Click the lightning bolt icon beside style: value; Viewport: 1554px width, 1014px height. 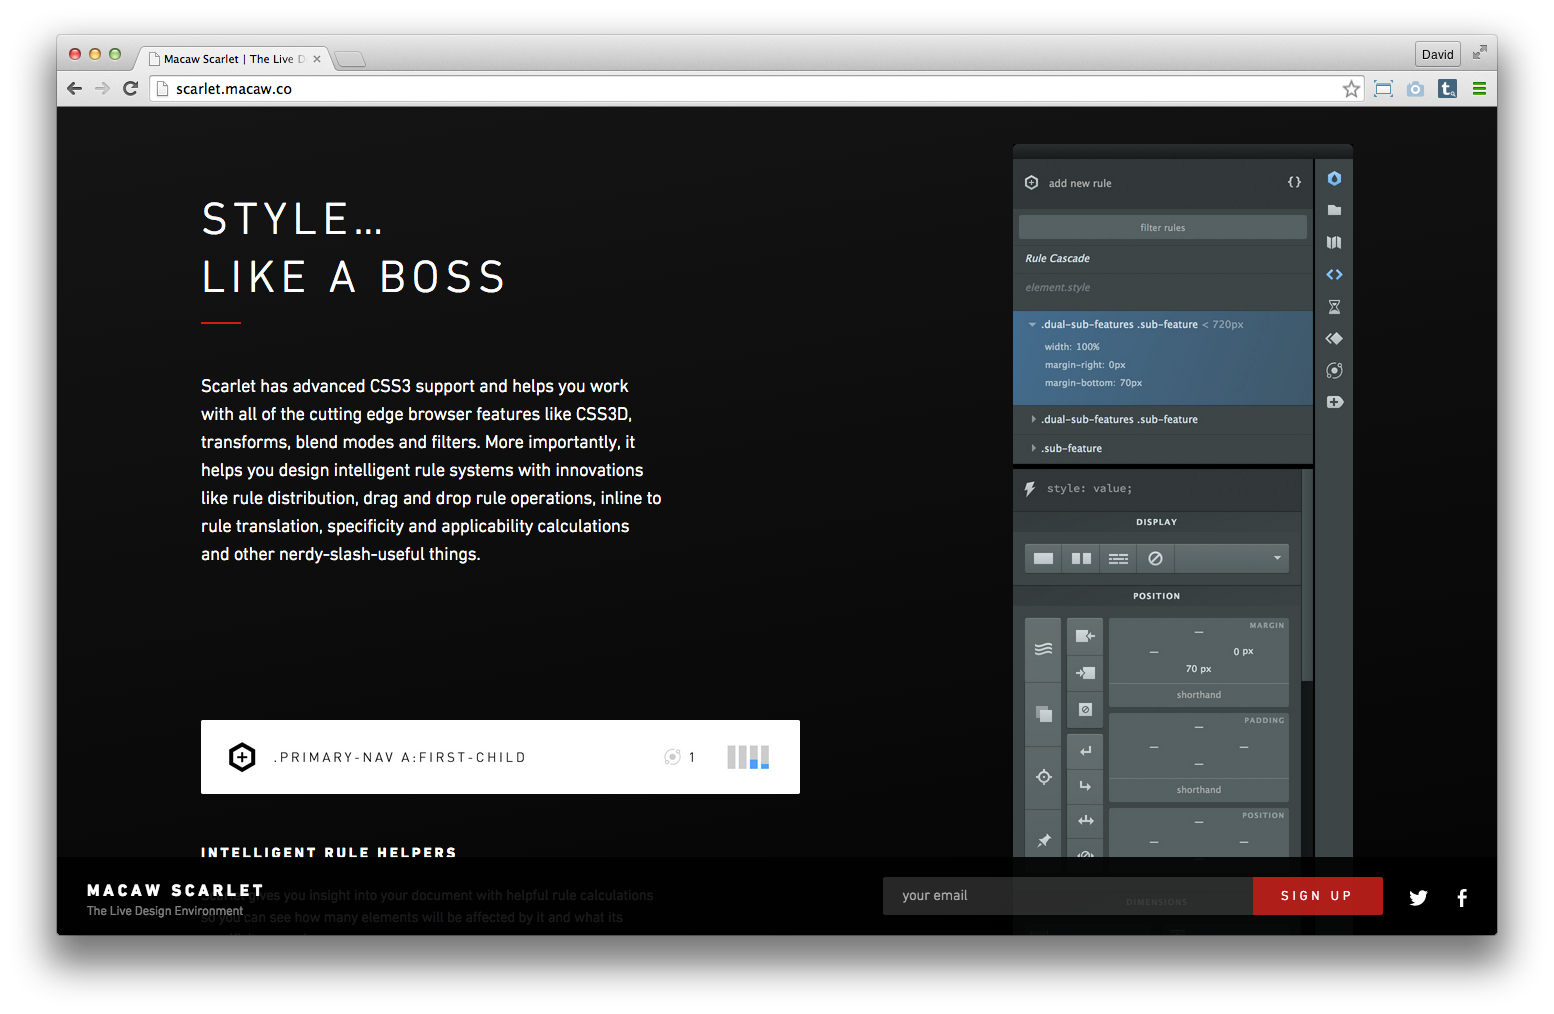pyautogui.click(x=1030, y=489)
